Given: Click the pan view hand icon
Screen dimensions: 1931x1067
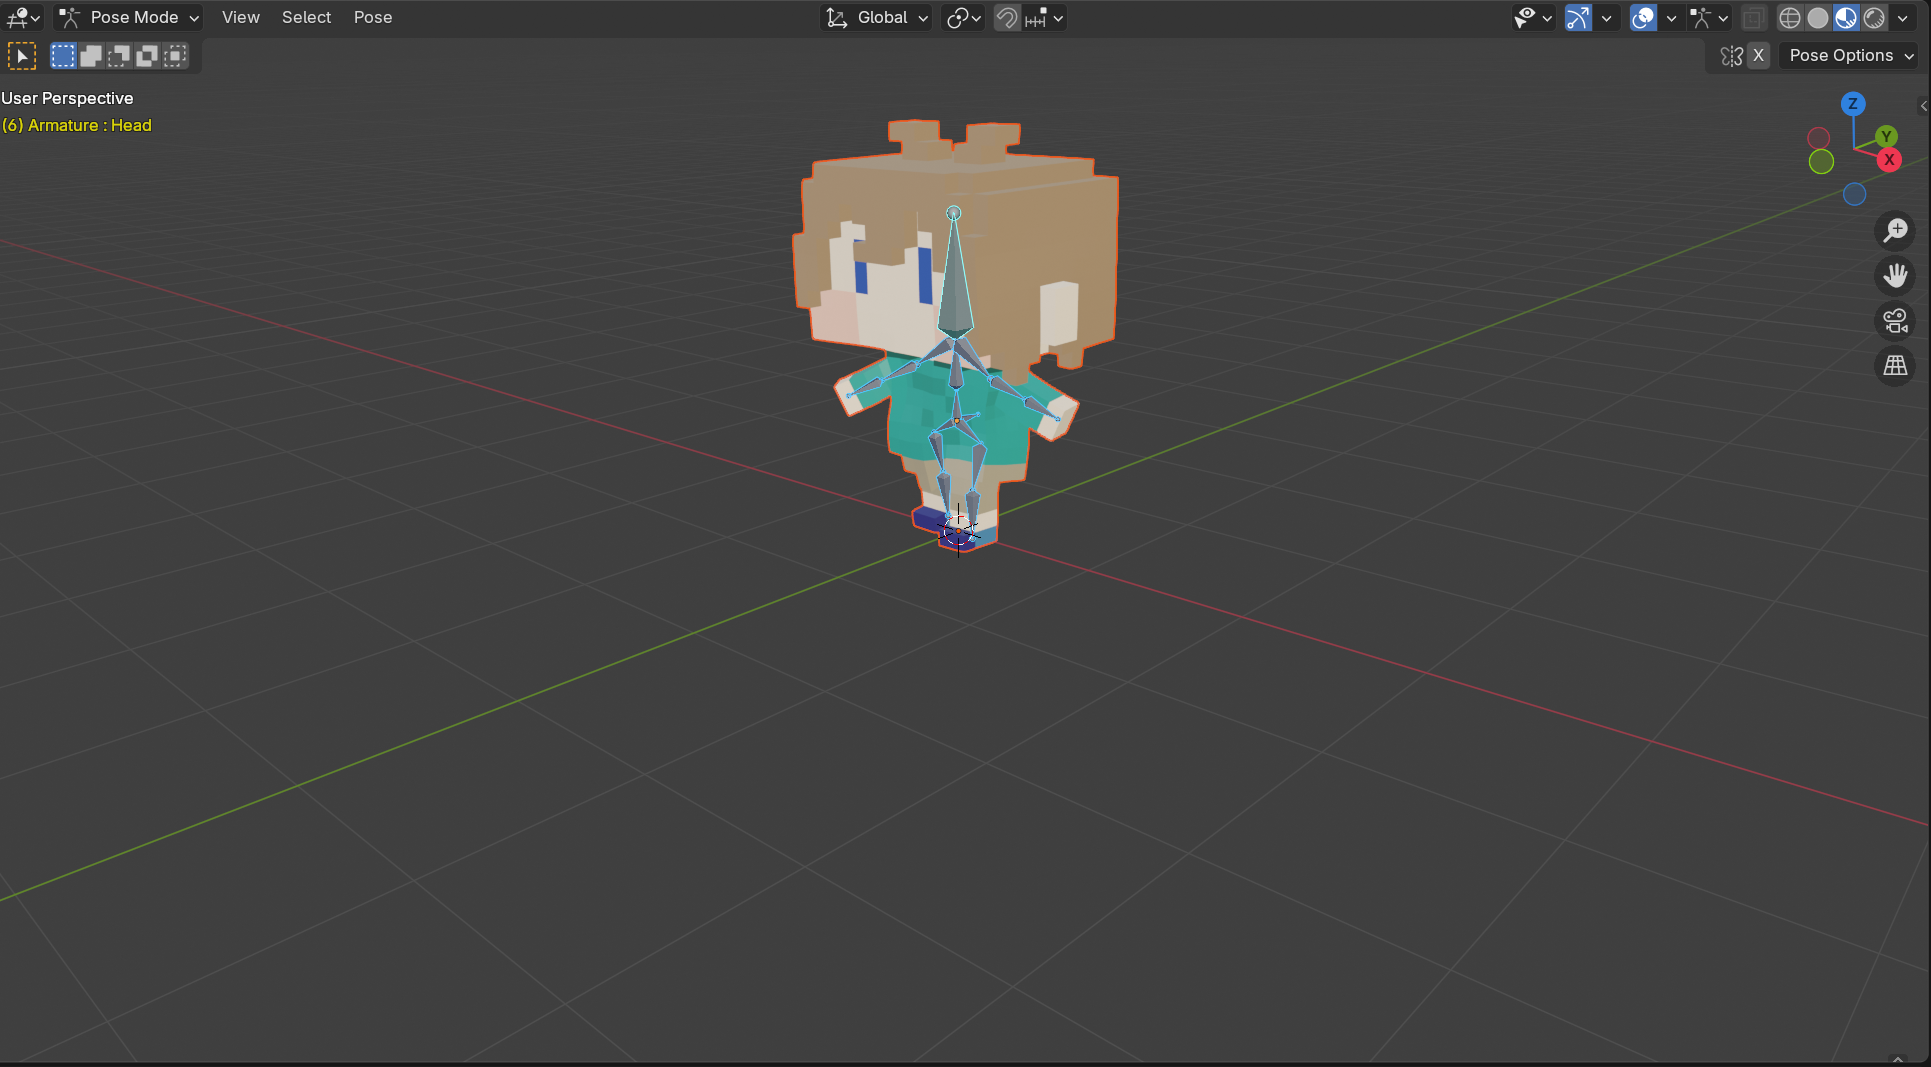Looking at the screenshot, I should click(x=1895, y=275).
